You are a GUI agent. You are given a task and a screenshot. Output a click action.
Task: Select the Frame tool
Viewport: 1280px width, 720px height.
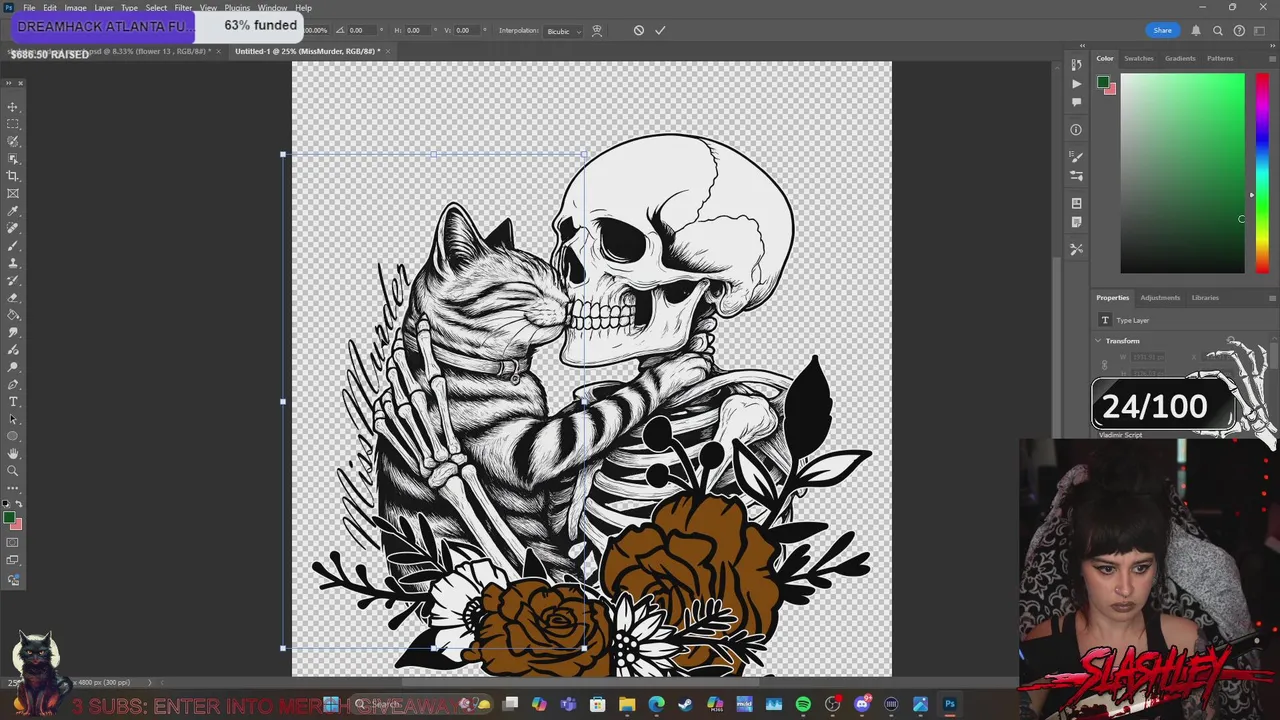pyautogui.click(x=13, y=193)
